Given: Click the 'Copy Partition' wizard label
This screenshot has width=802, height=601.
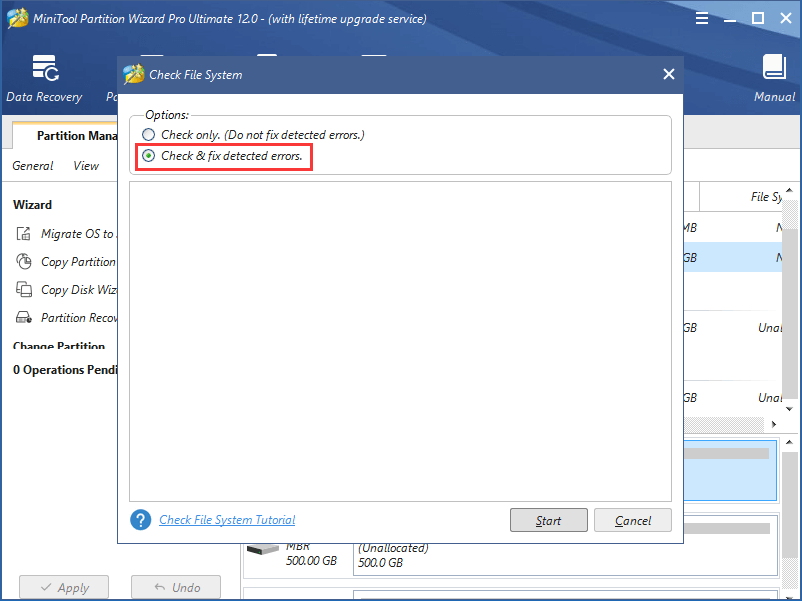Looking at the screenshot, I should tap(78, 262).
